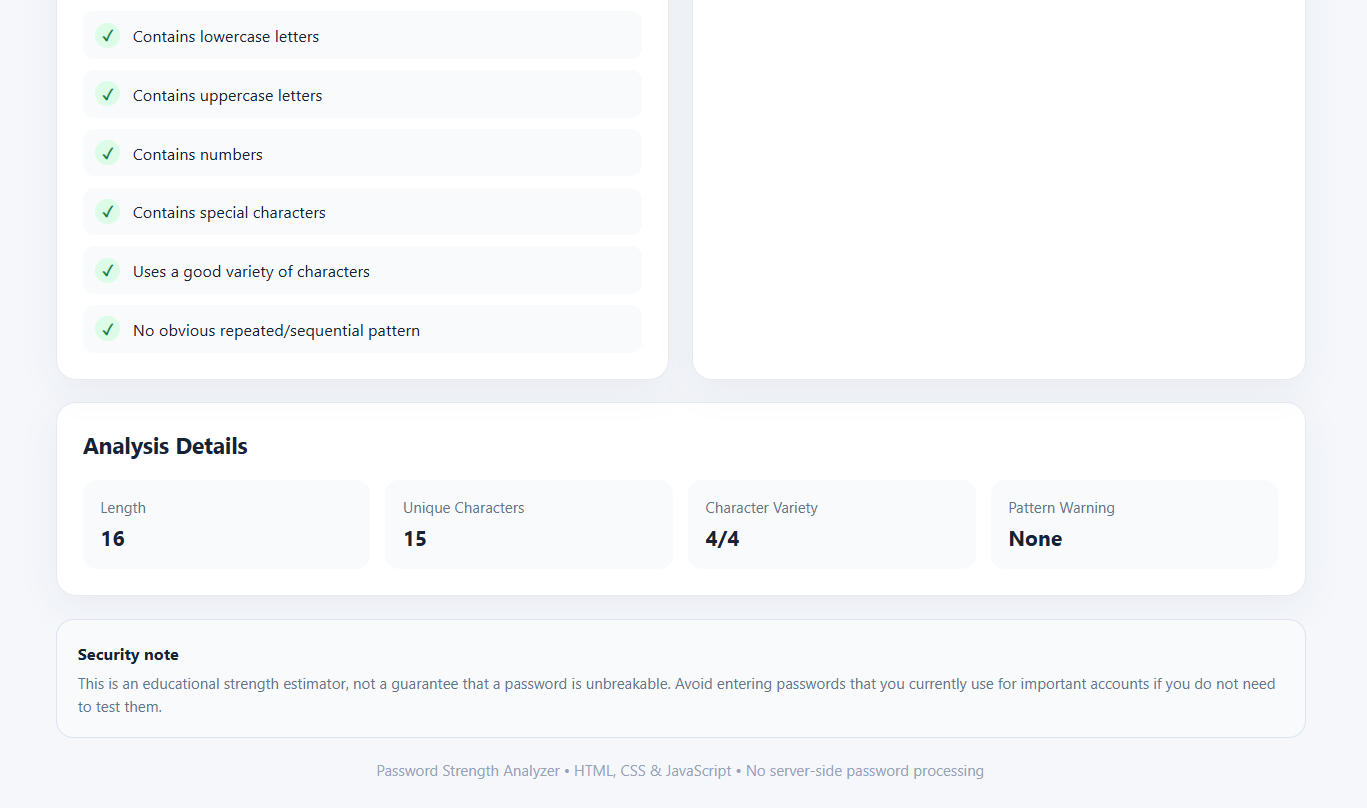The width and height of the screenshot is (1367, 808).
Task: Click the Pattern Warning label
Action: click(1061, 508)
